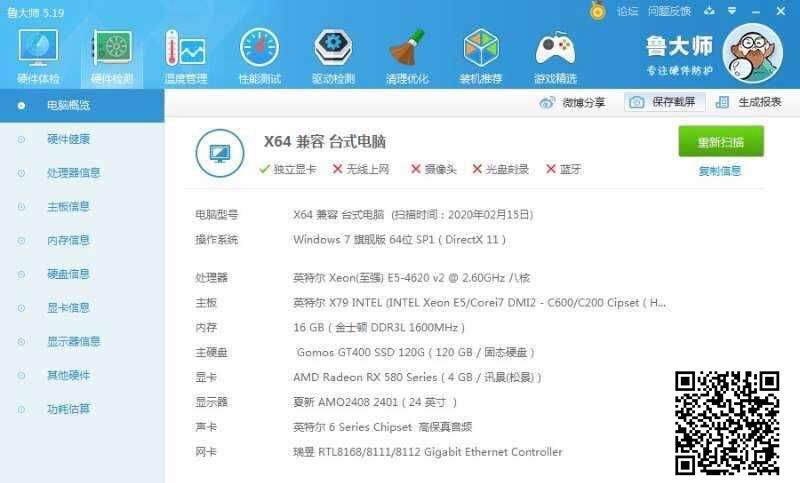Click the 保存截屏 screenshot button
Viewport: 800px width, 483px height.
point(666,102)
